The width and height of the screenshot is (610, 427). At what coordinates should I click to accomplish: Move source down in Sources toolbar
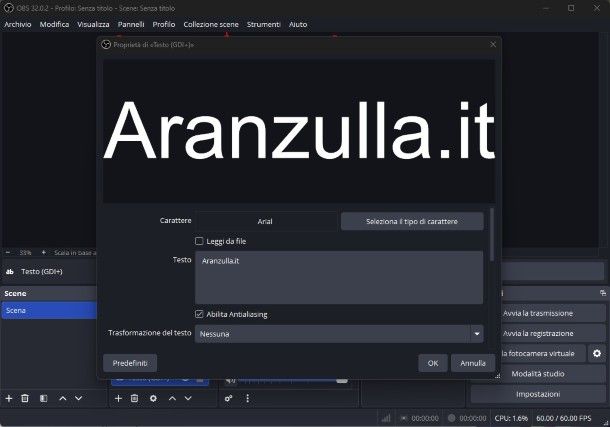(188, 398)
